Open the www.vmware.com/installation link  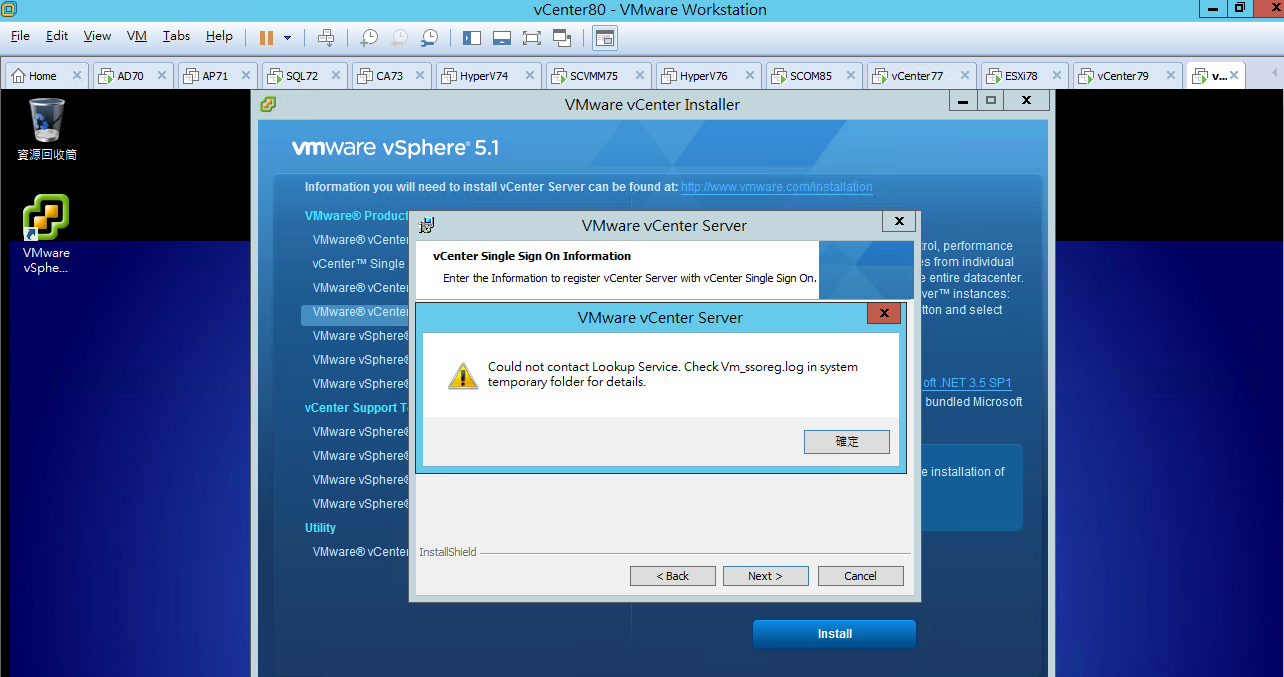coord(777,187)
